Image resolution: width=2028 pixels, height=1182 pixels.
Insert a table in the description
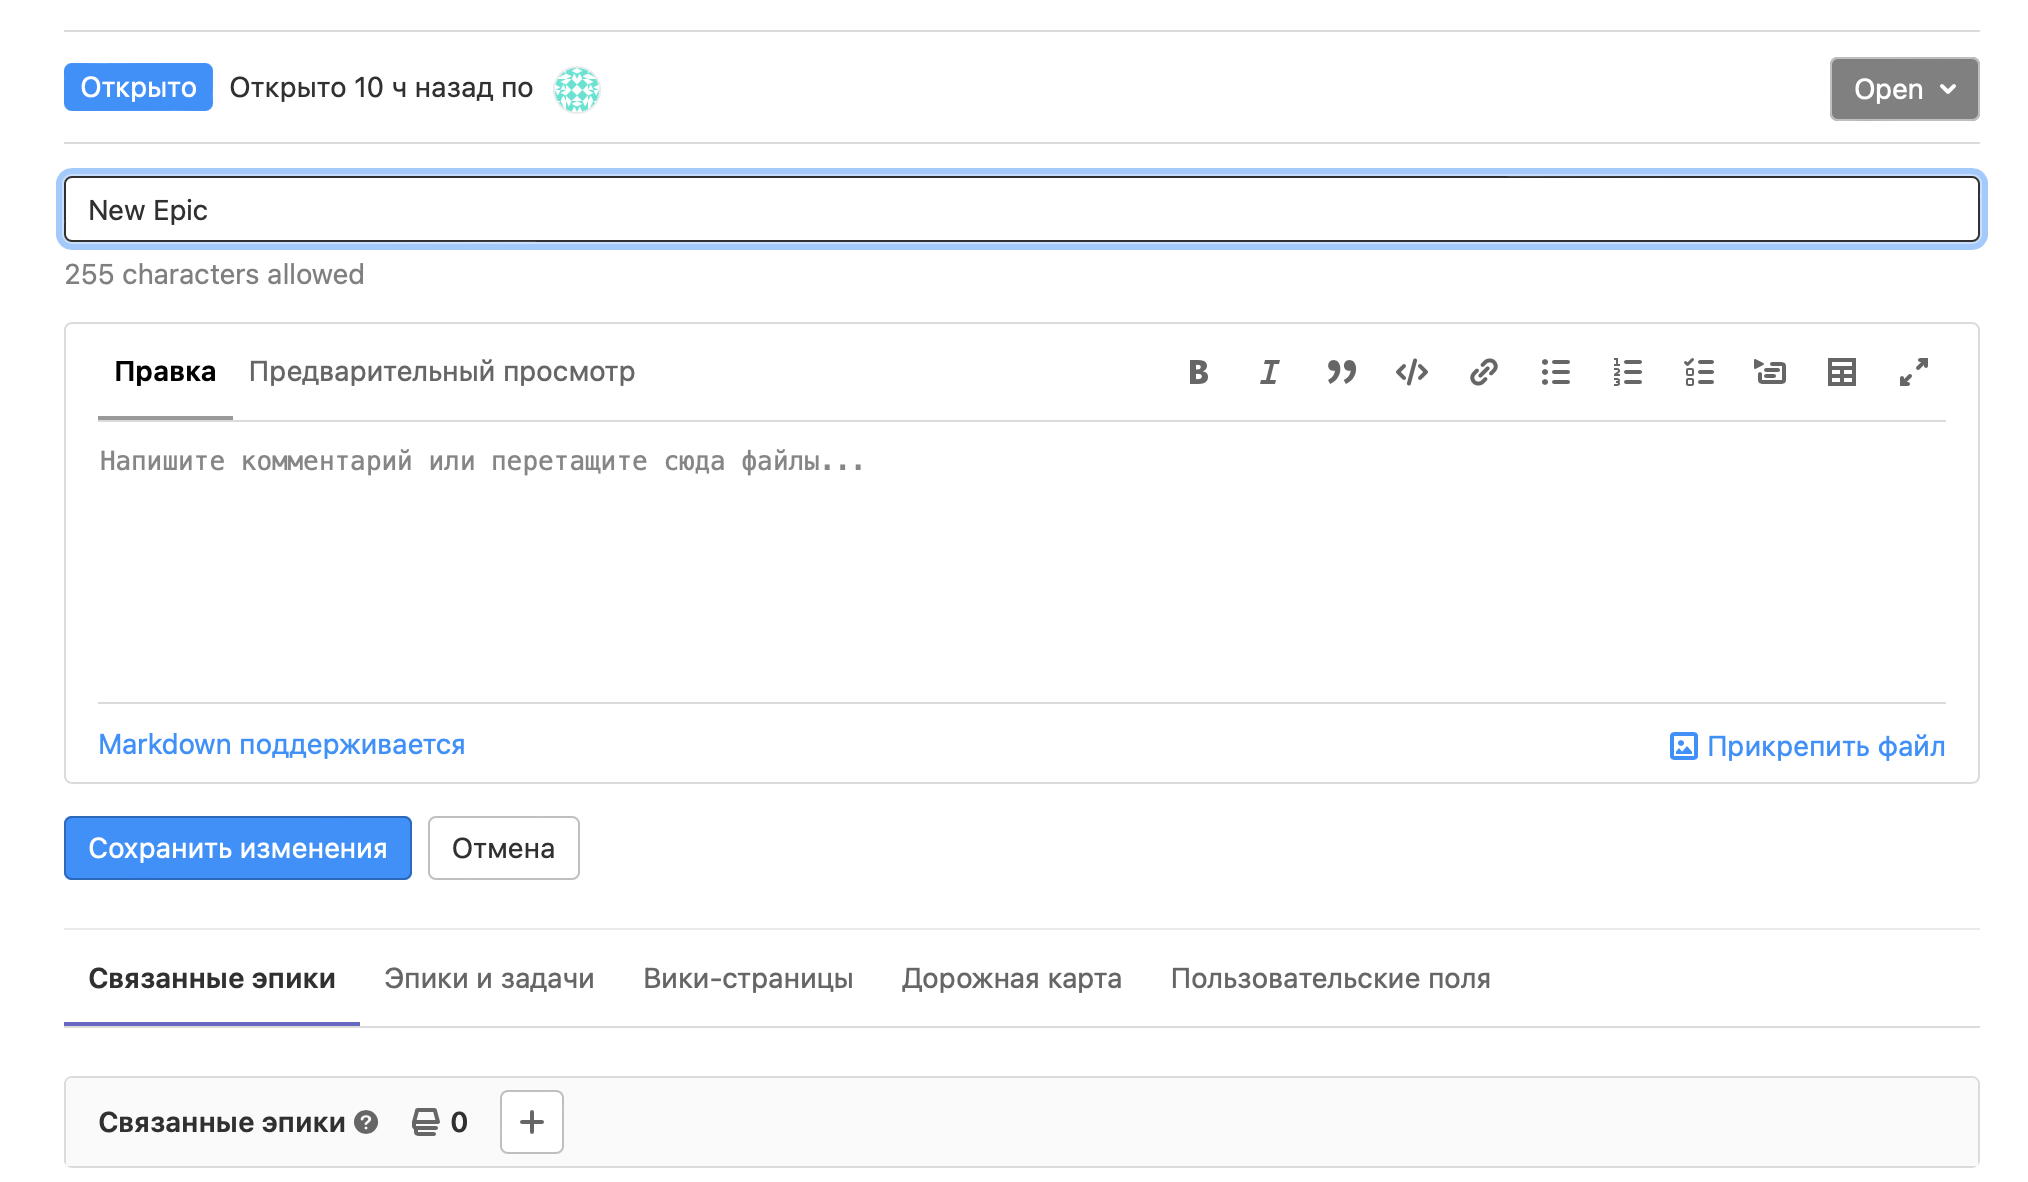pos(1841,372)
